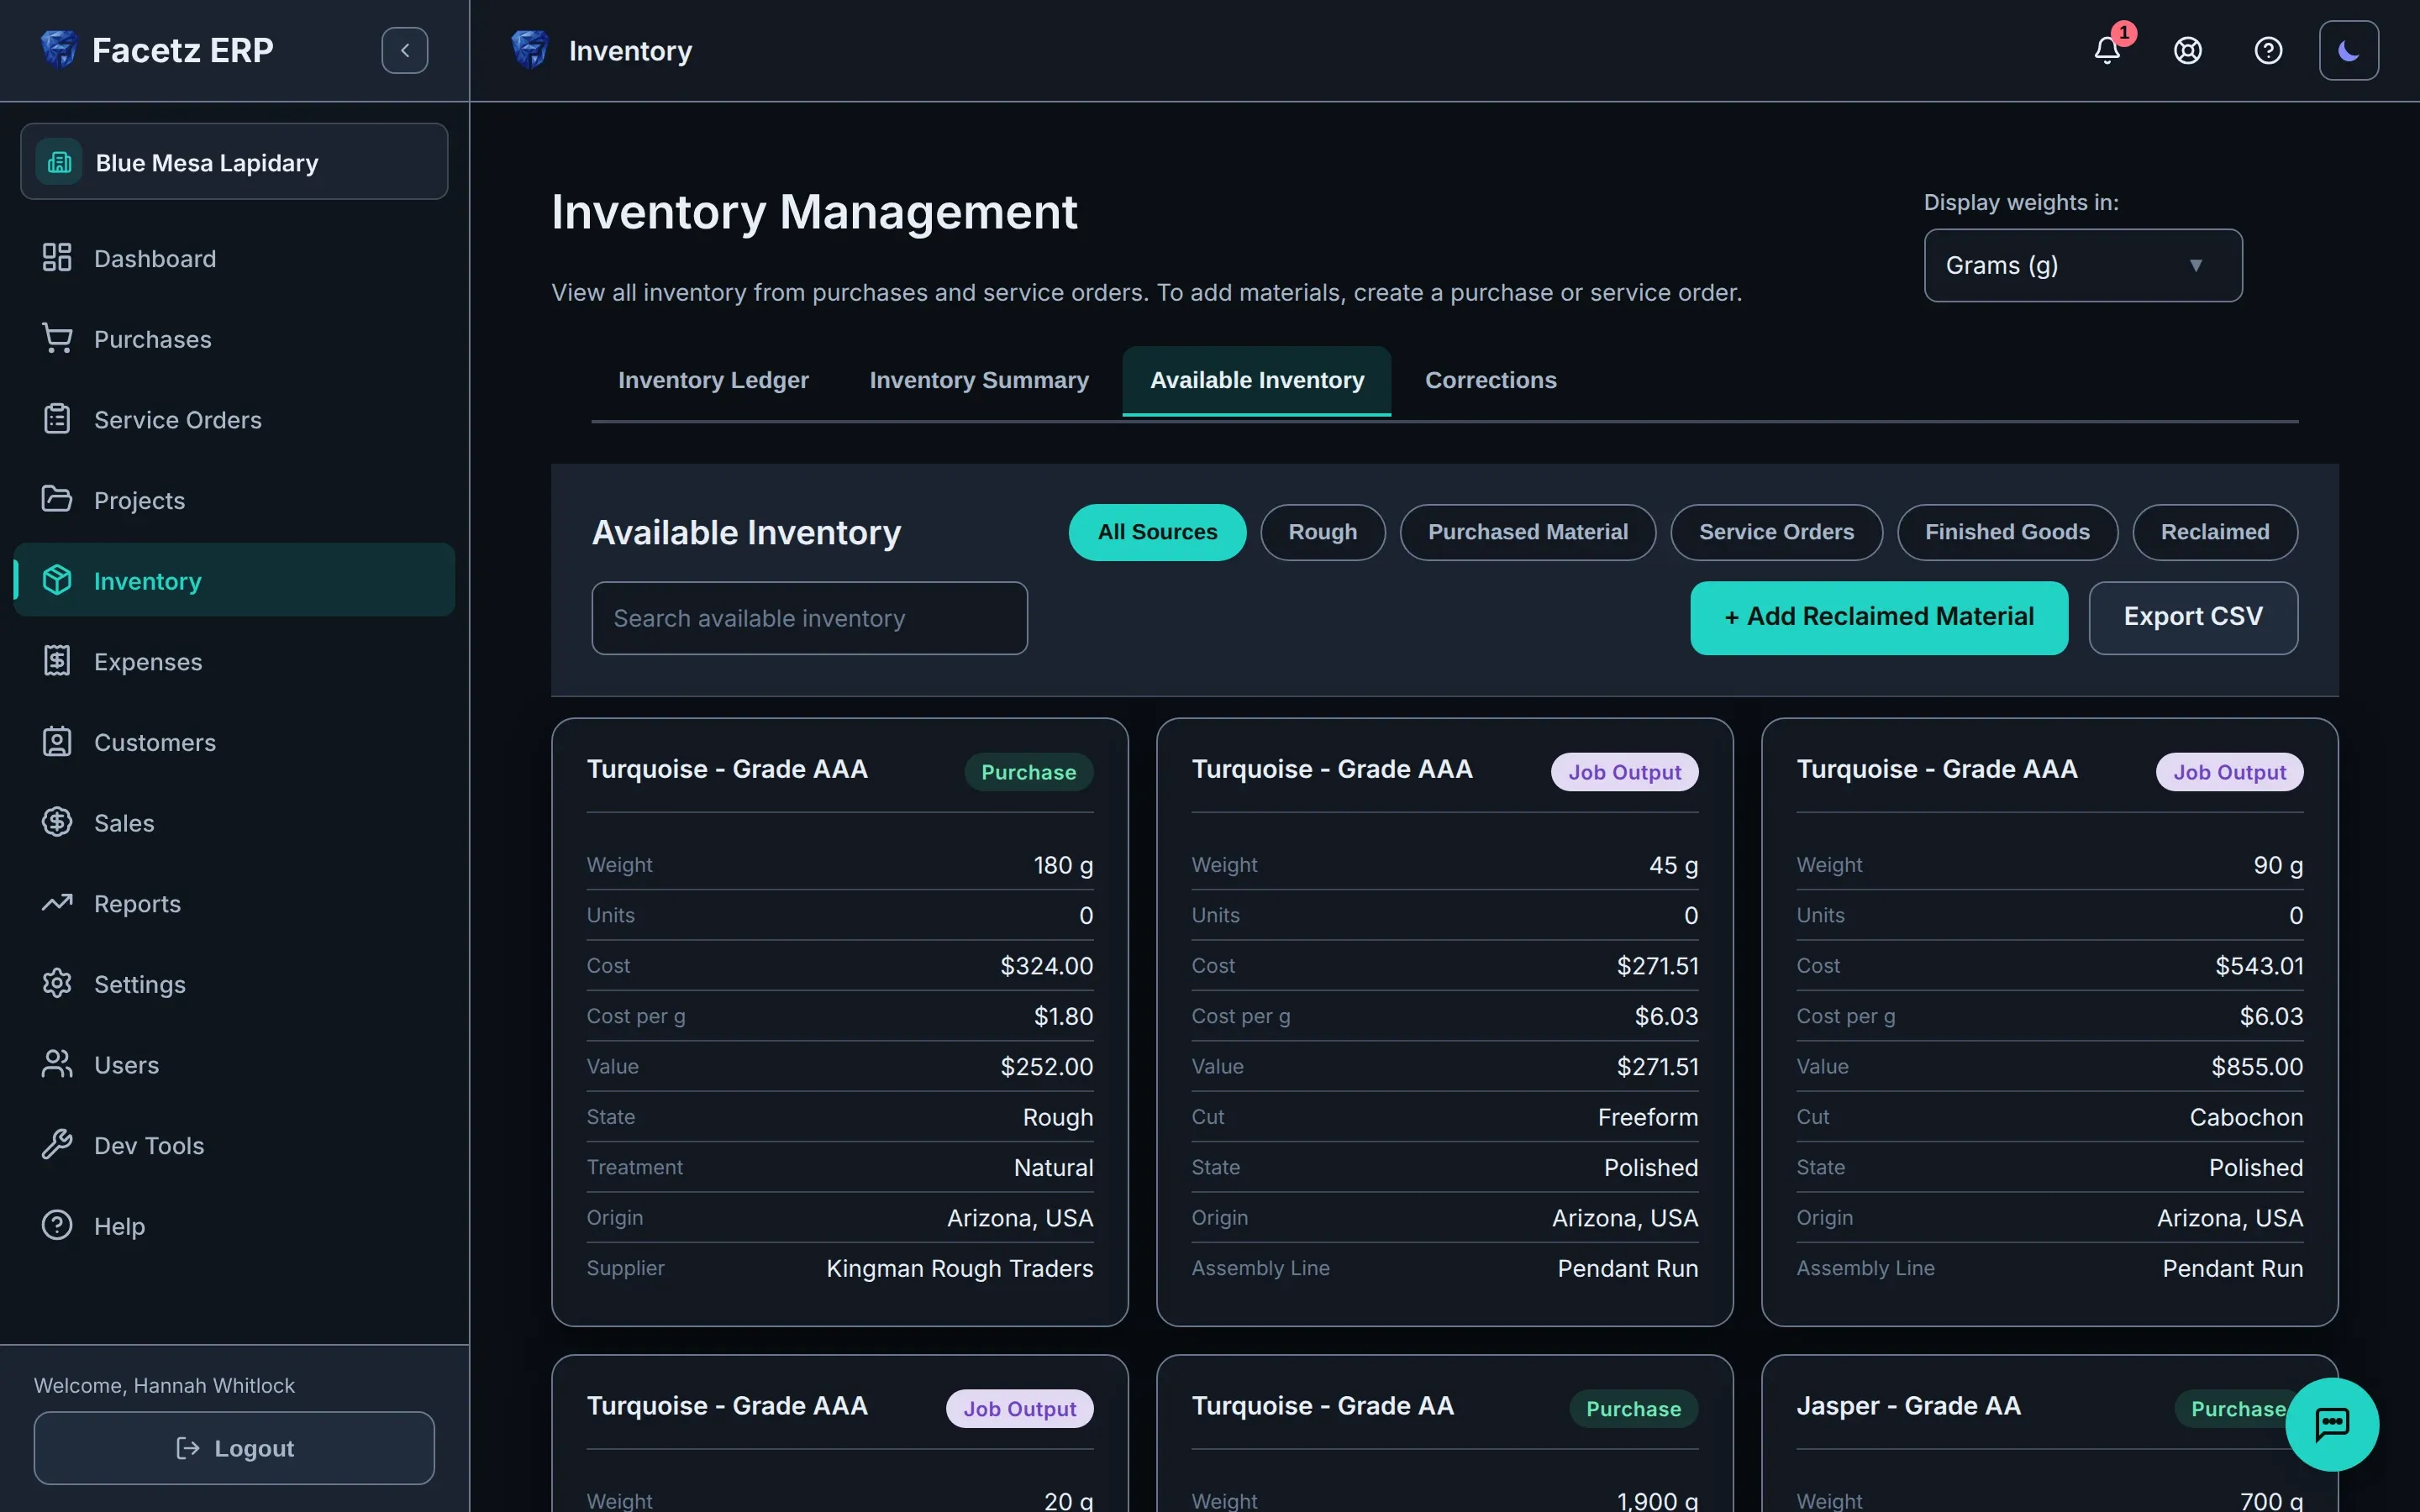Click the Jasper - Grade AA card title

coord(1908,1406)
